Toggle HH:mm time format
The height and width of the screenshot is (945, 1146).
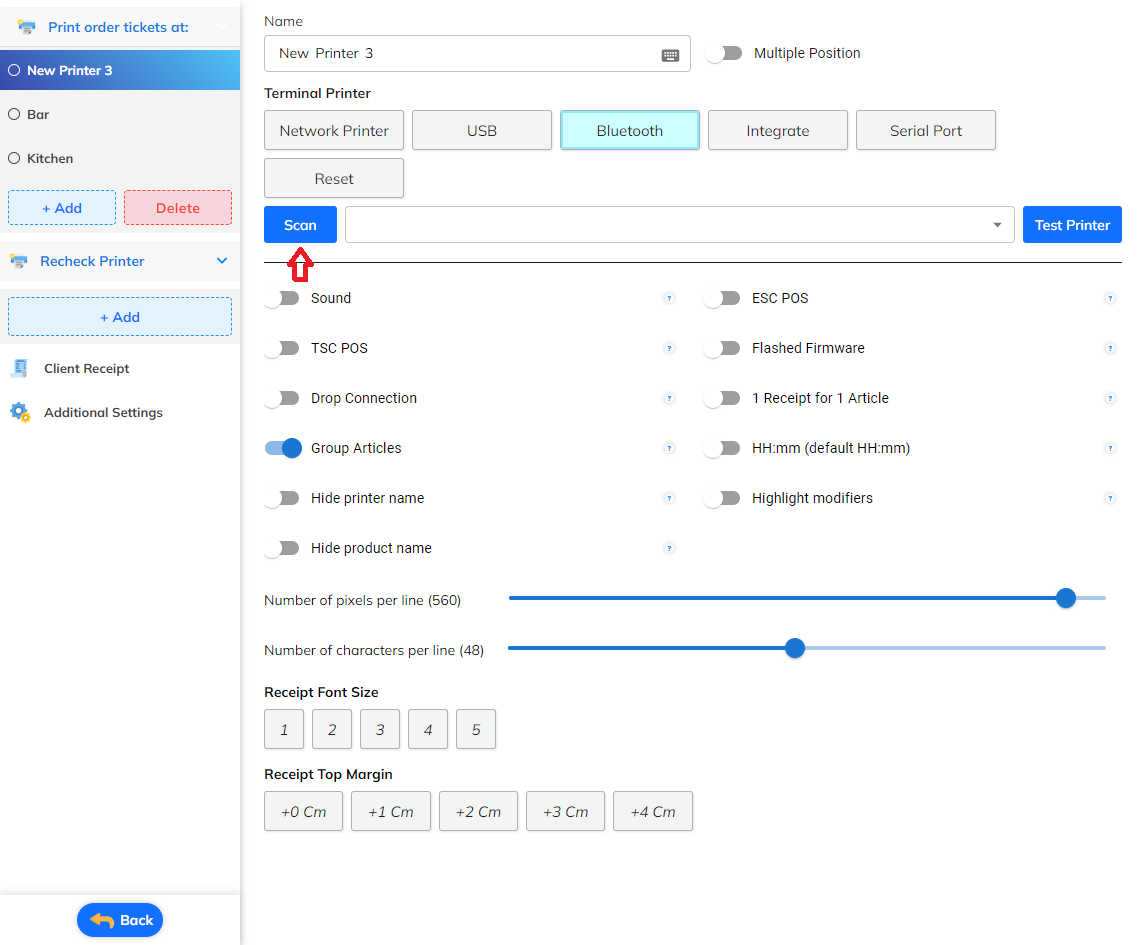point(722,448)
